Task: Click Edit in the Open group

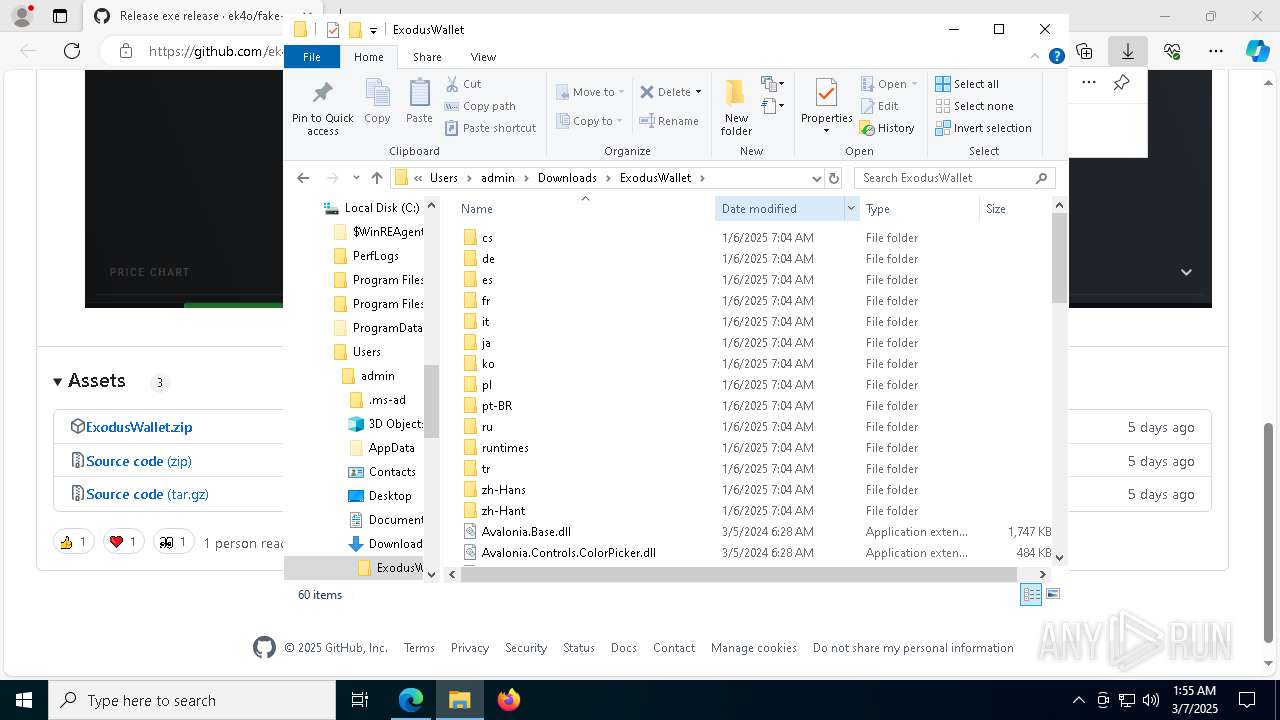Action: pyautogui.click(x=879, y=106)
